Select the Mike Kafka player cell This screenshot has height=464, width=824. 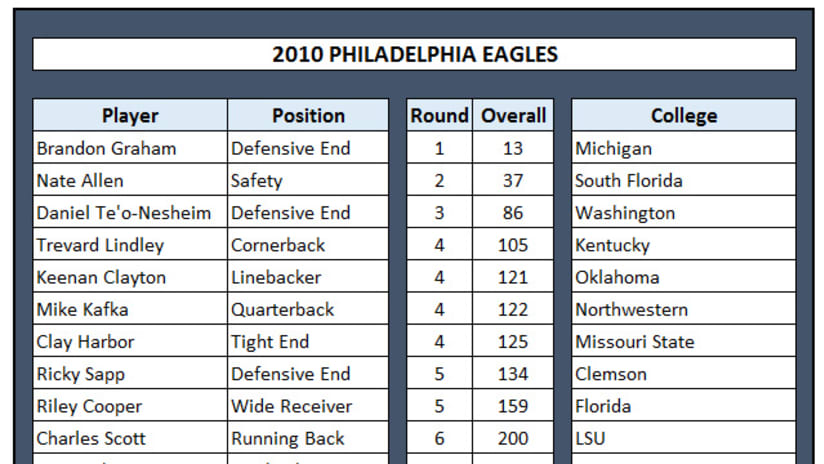click(130, 310)
